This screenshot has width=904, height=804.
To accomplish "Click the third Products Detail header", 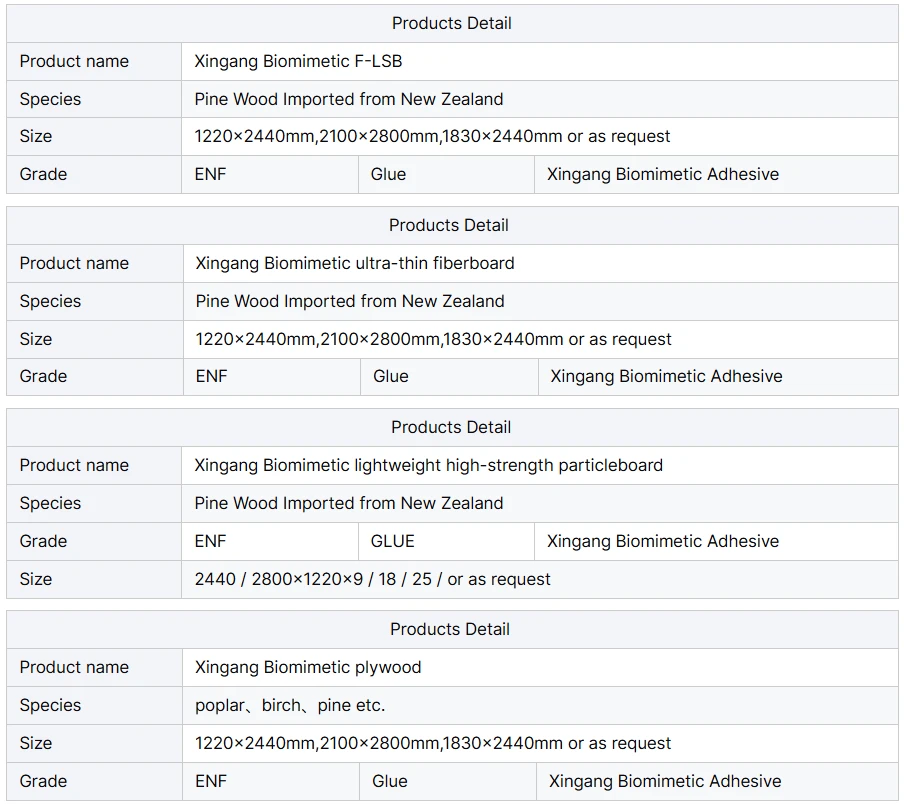I will tap(452, 428).
